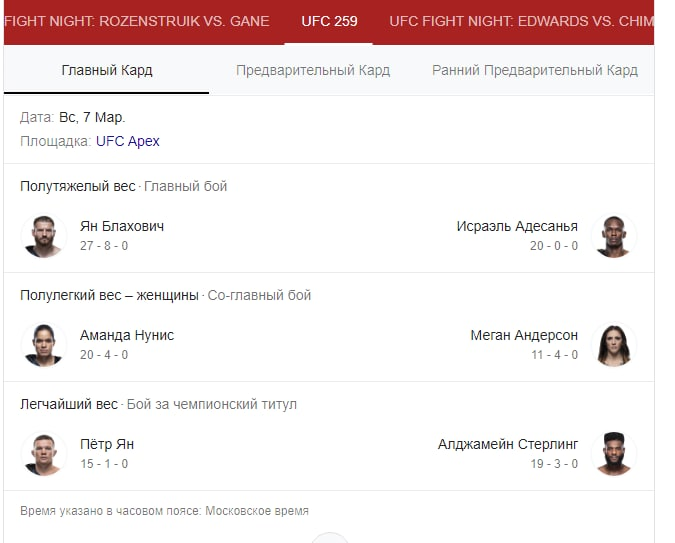
Task: Switch to the Главный Кард tab
Action: (x=107, y=71)
